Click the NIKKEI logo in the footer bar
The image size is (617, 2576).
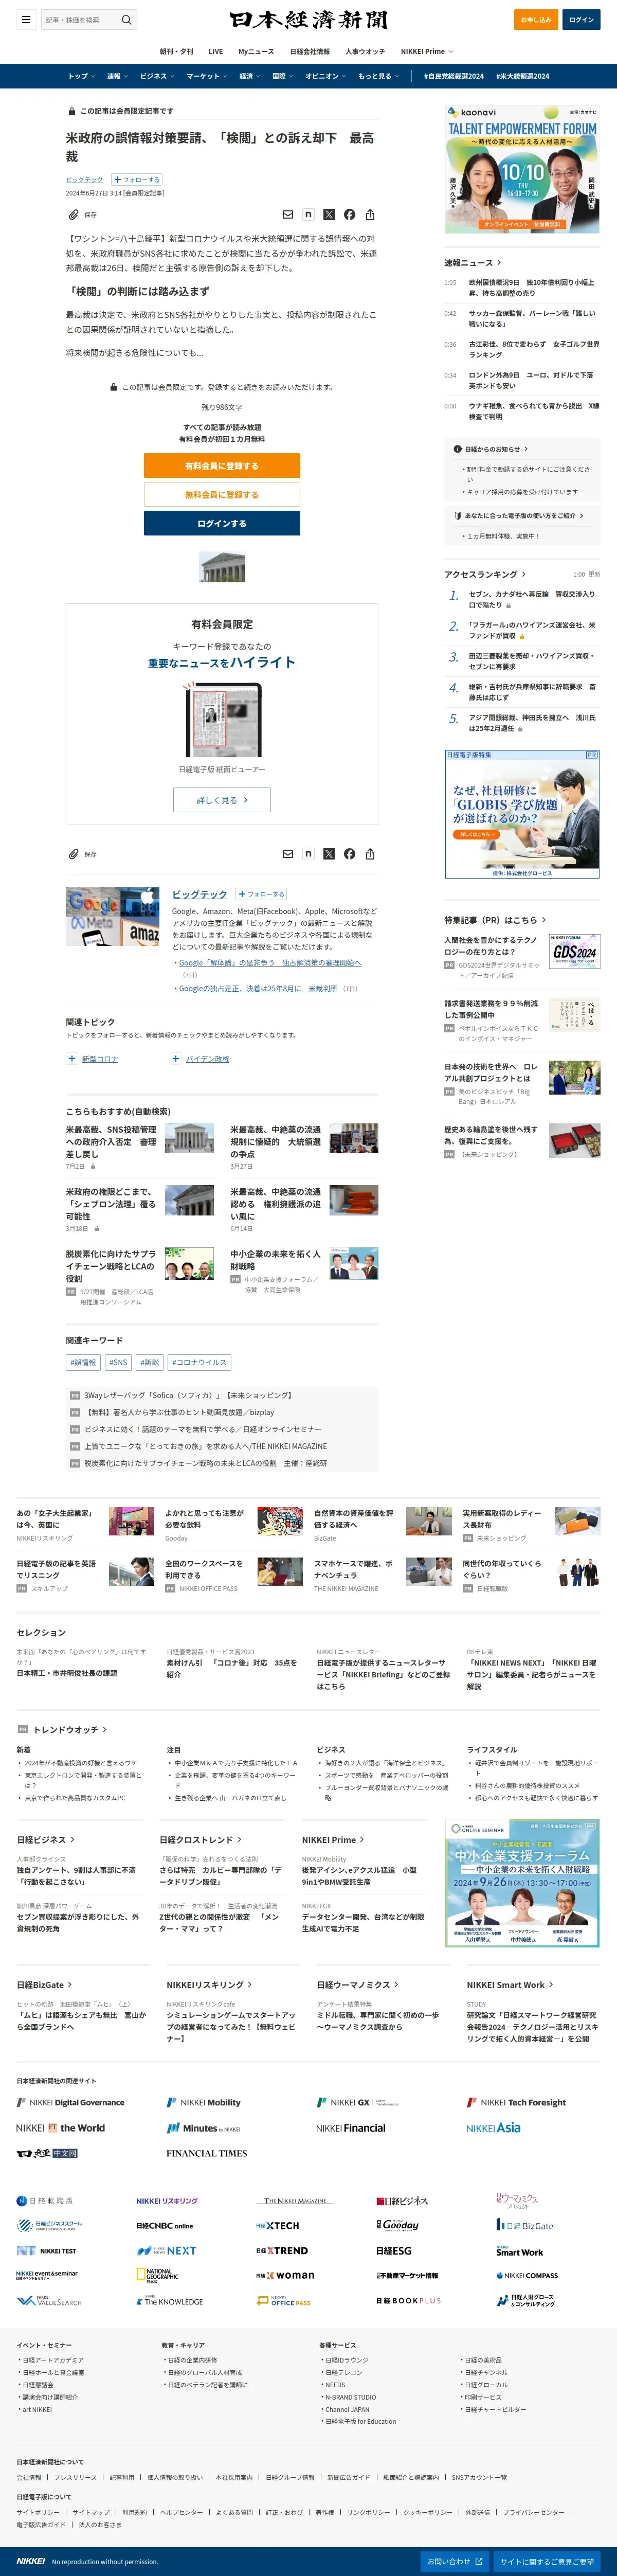coord(31,2561)
